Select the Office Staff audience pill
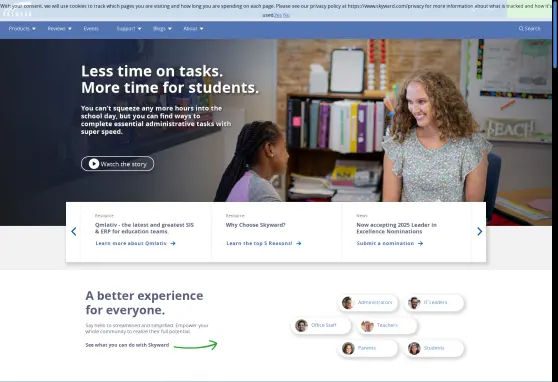The height and width of the screenshot is (382, 558). pyautogui.click(x=321, y=325)
